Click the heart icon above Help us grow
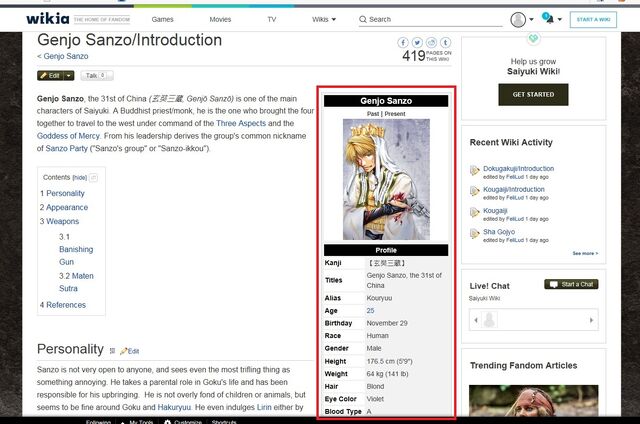 [533, 39]
